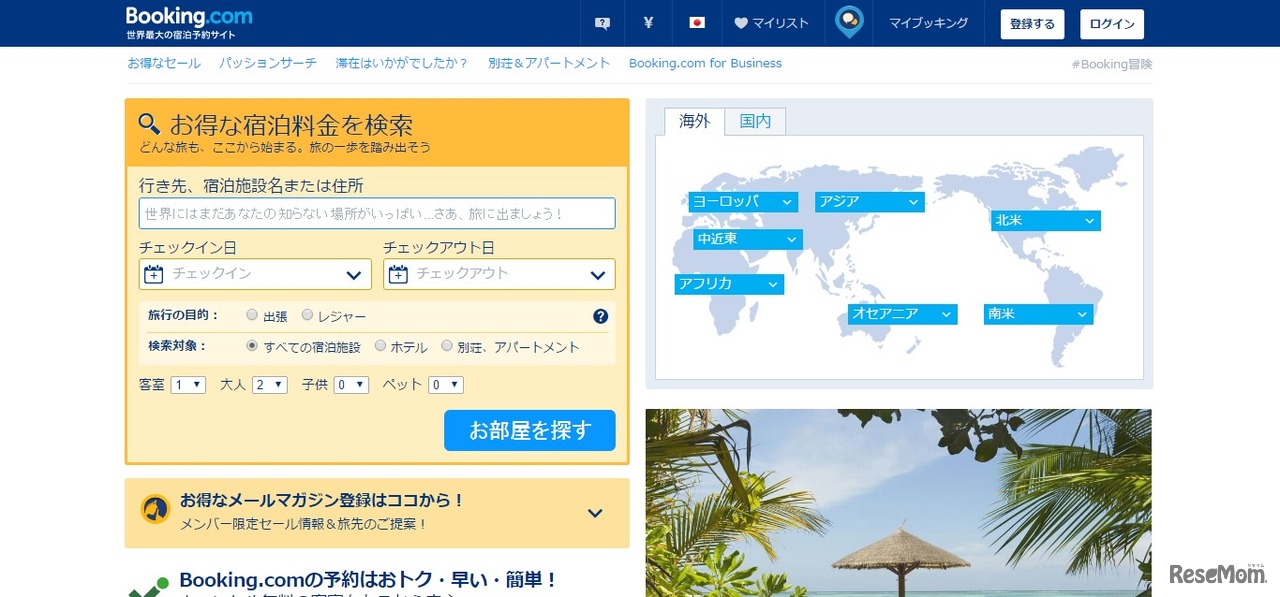Image resolution: width=1280 pixels, height=597 pixels.
Task: Open the ペット pets count dropdown
Action: point(446,385)
